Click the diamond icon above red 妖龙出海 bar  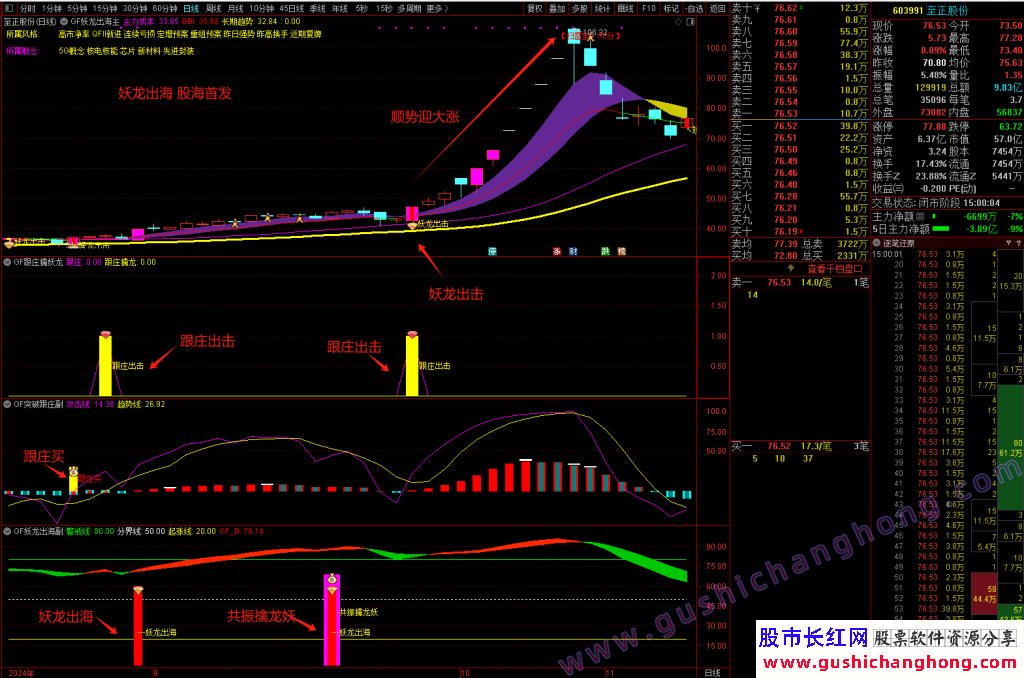pyautogui.click(x=138, y=590)
